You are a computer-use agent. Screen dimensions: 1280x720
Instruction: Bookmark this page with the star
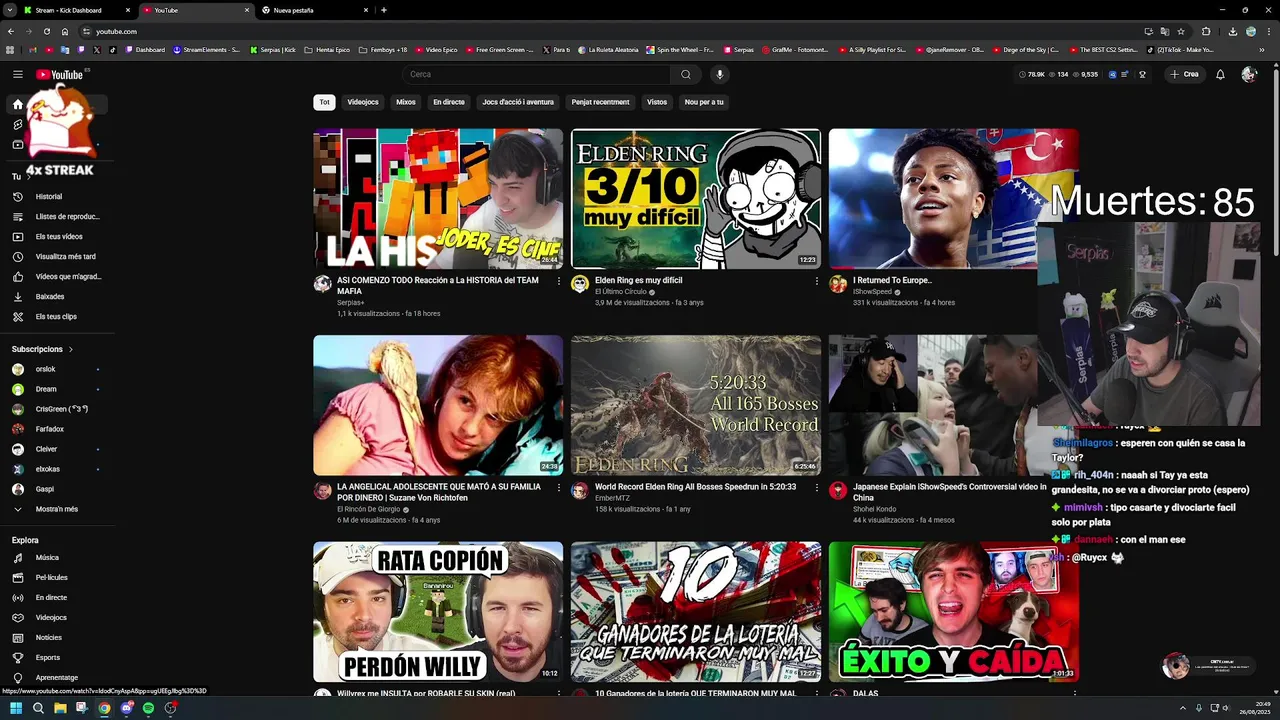click(1181, 31)
